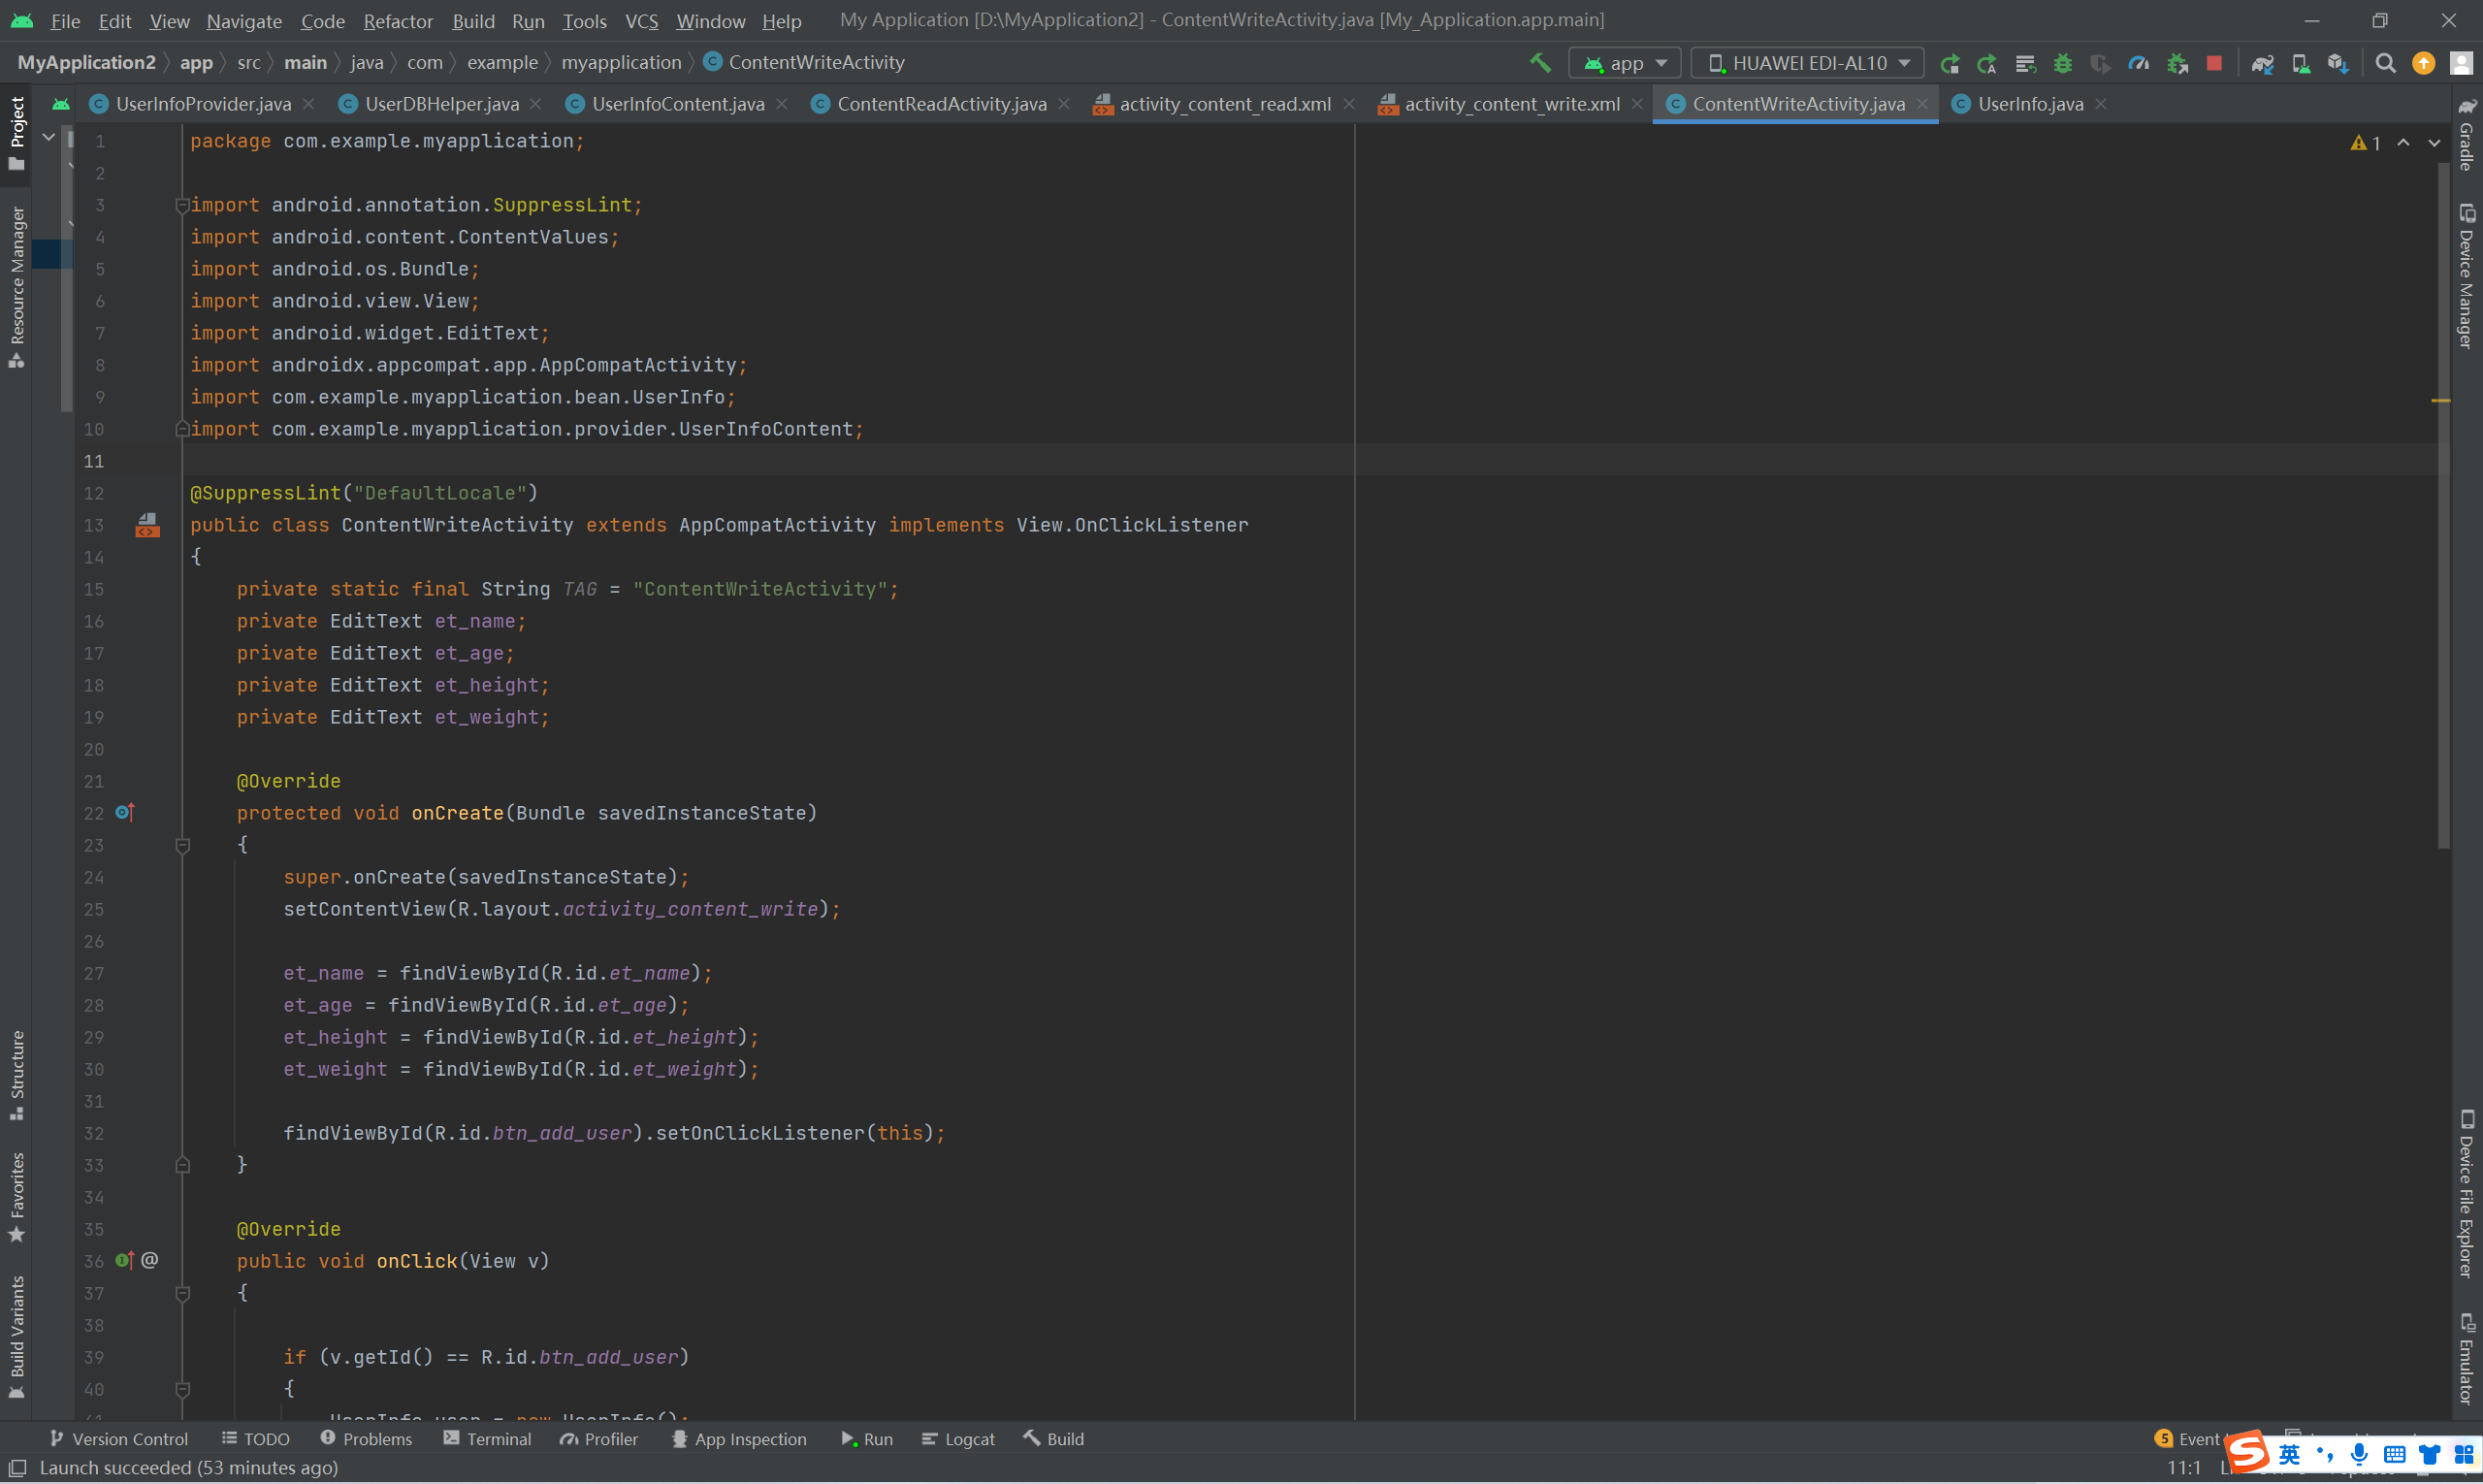Sync project with Gradle files icon
Screen dimensions: 2483x1484
point(2262,63)
